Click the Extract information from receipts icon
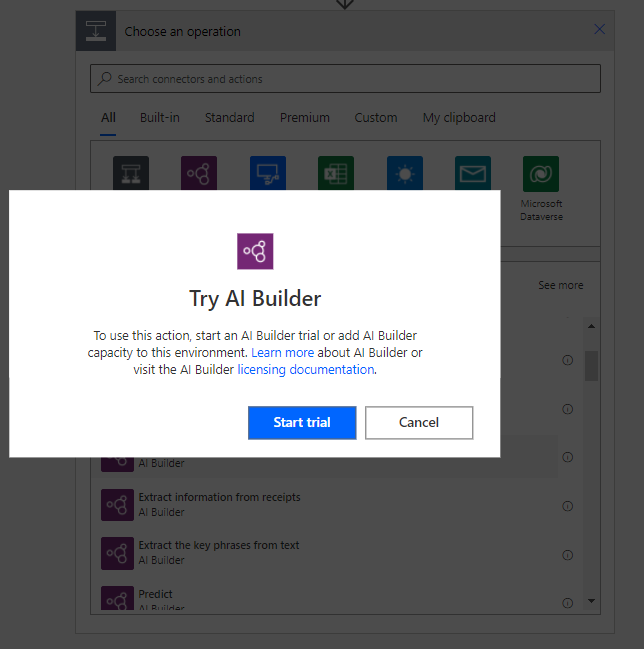644x649 pixels. 118,505
